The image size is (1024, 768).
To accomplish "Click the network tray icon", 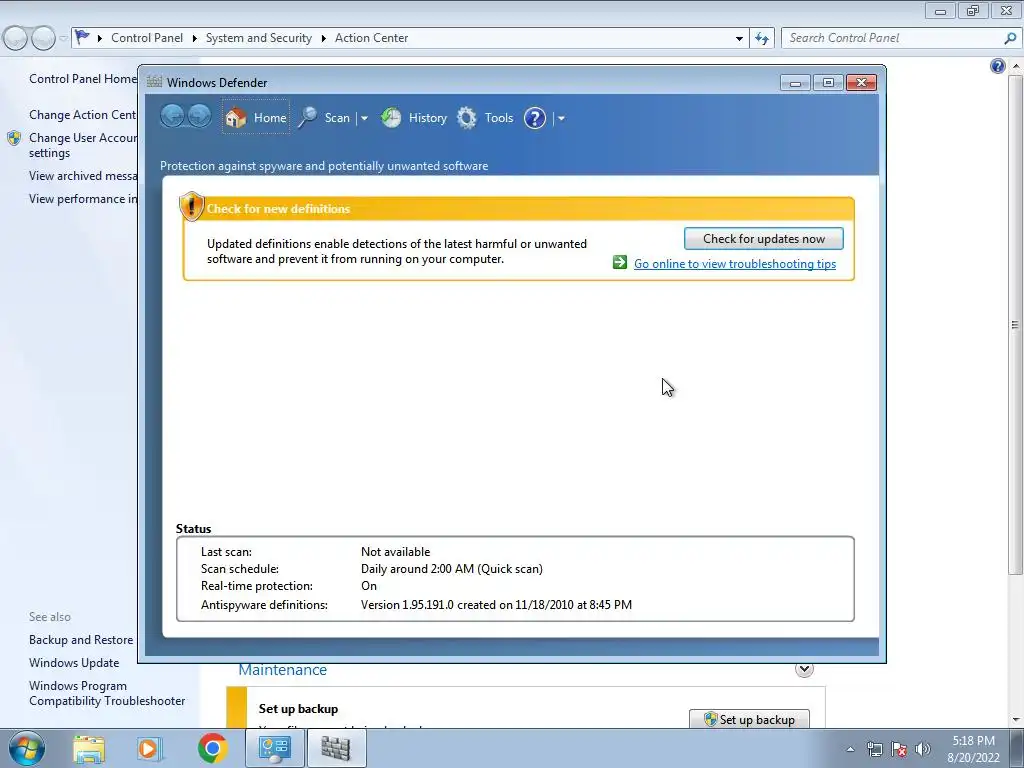I will pyautogui.click(x=874, y=749).
